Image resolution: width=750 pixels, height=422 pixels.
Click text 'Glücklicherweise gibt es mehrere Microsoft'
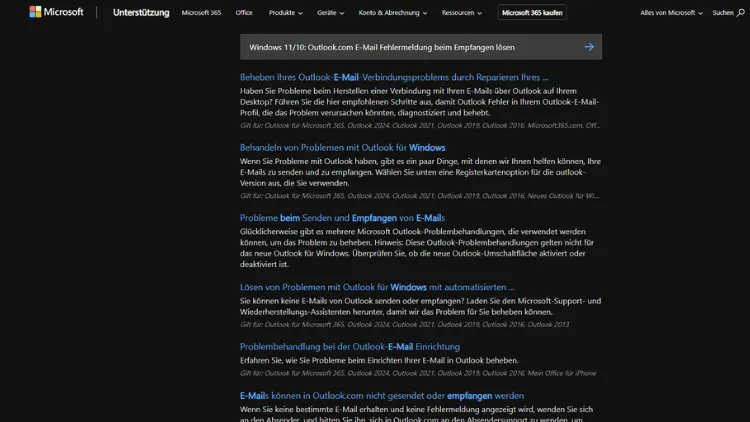[x=417, y=247]
